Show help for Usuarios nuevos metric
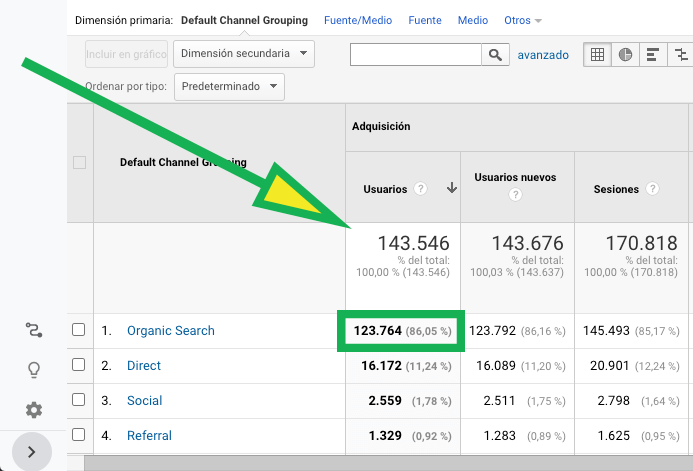Viewport: 693px width, 471px height. [515, 194]
